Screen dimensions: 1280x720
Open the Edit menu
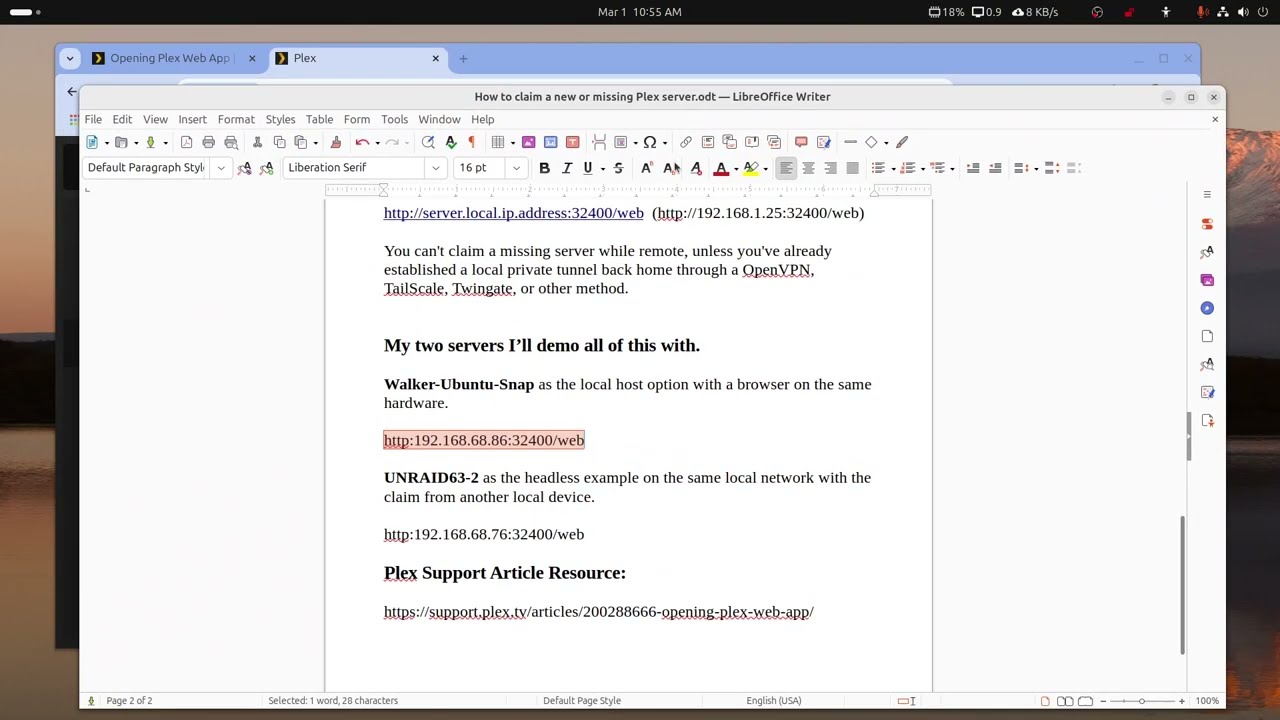pos(122,119)
